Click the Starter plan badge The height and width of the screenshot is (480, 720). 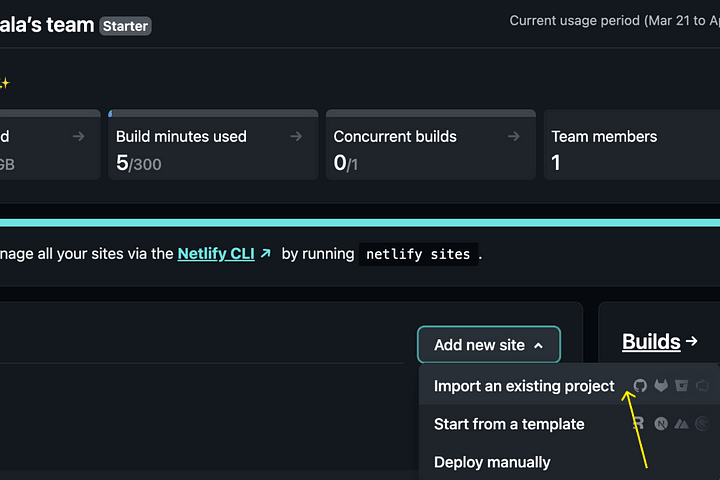coord(125,26)
